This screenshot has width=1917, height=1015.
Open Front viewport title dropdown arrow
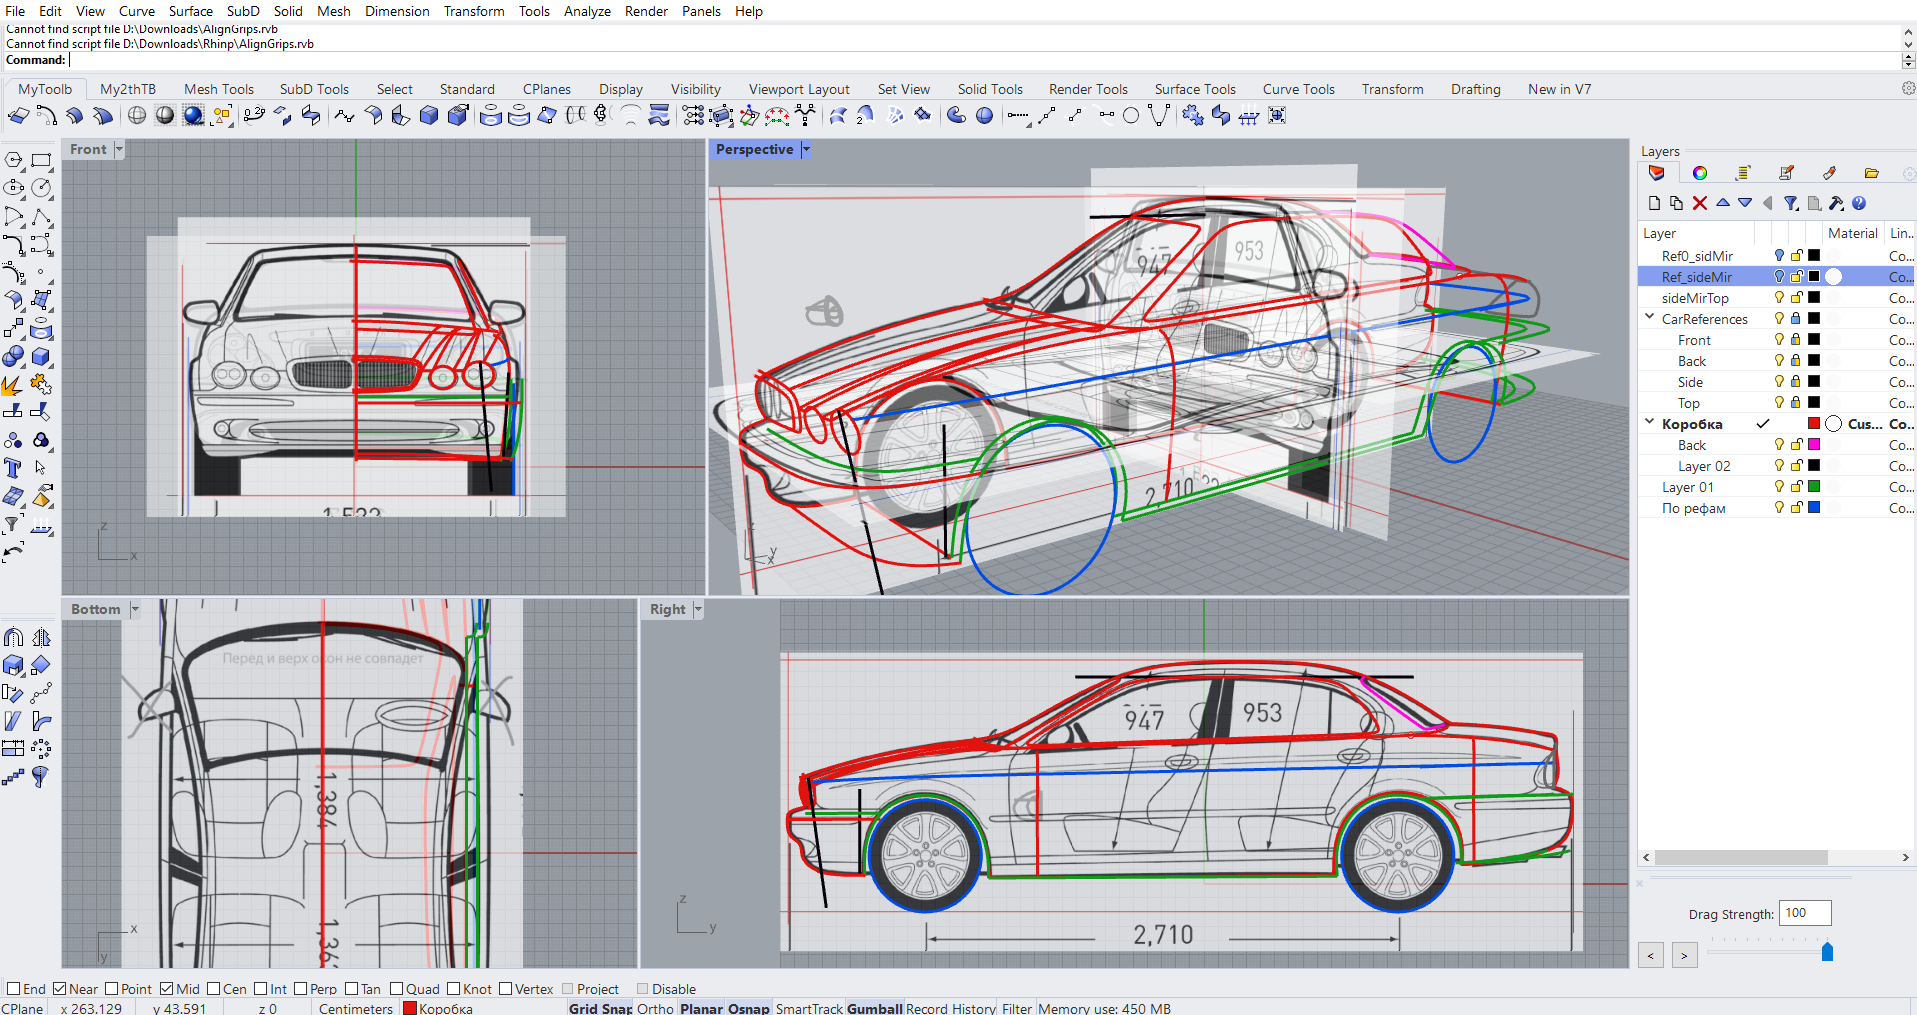(119, 149)
